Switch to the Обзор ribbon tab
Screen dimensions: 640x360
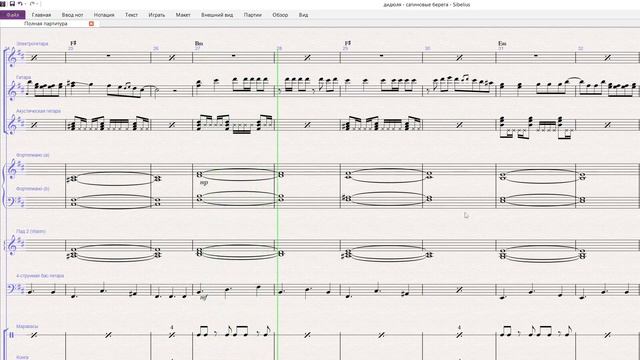(x=280, y=15)
